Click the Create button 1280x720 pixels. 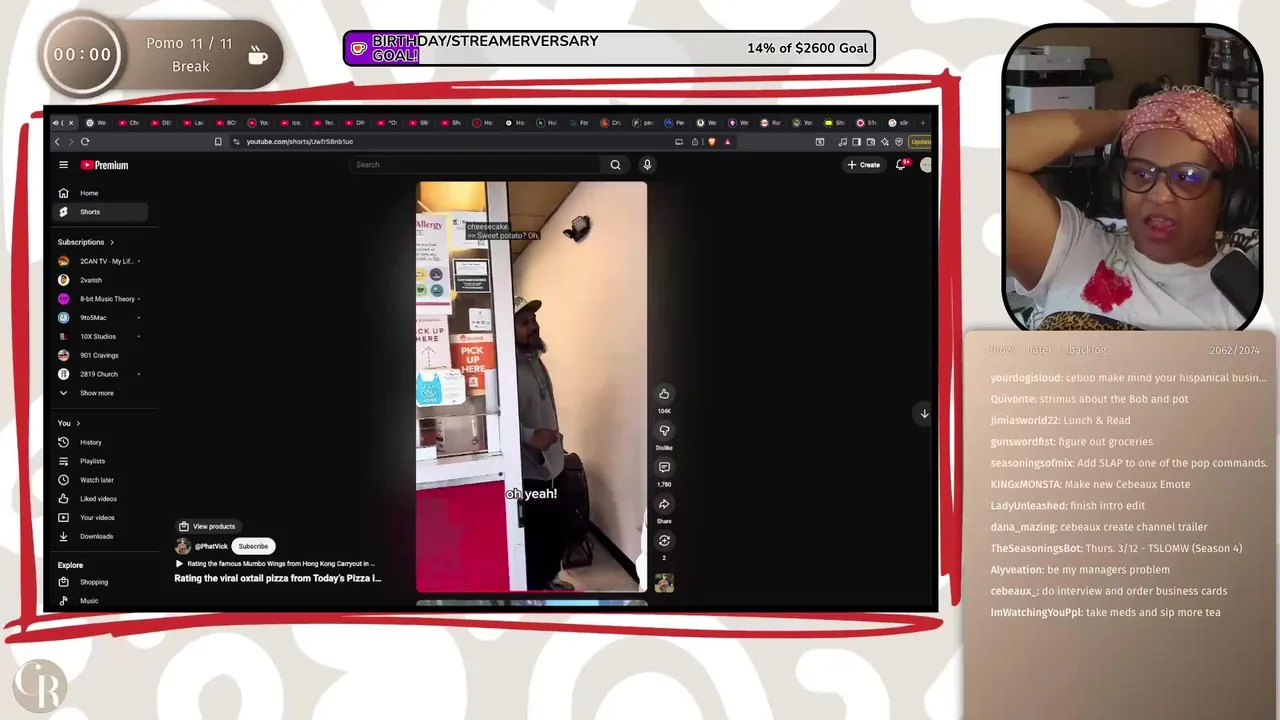point(864,165)
